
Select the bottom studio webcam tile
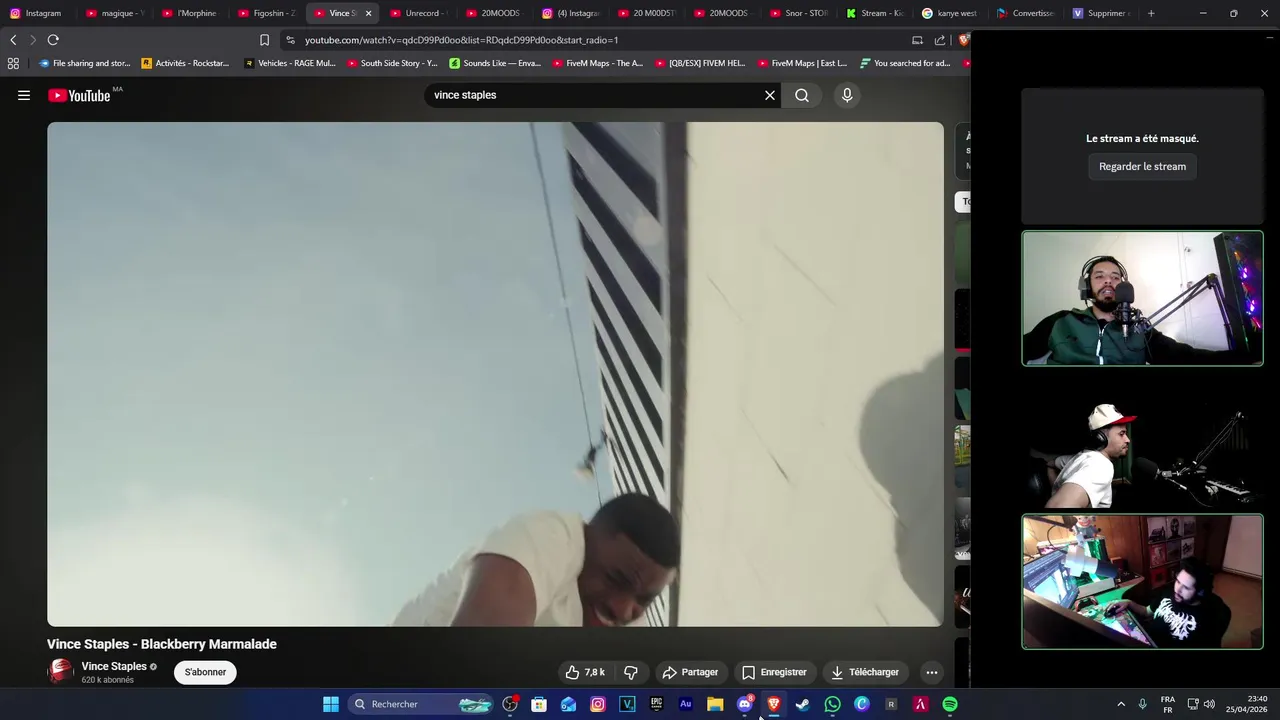1142,582
